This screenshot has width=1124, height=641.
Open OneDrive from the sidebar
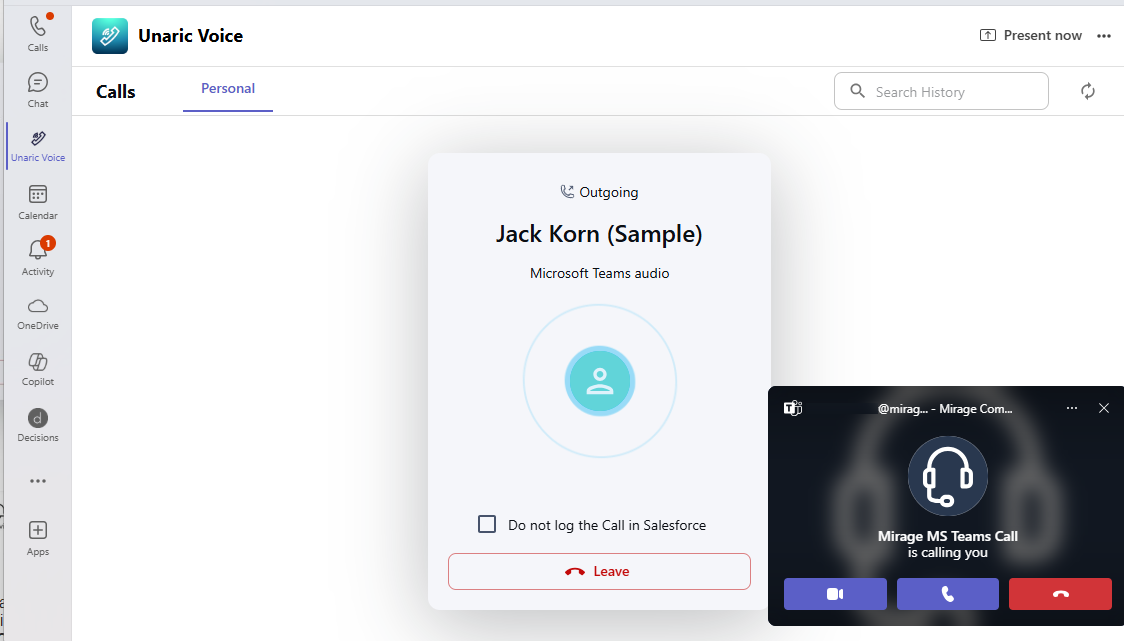click(x=37, y=312)
